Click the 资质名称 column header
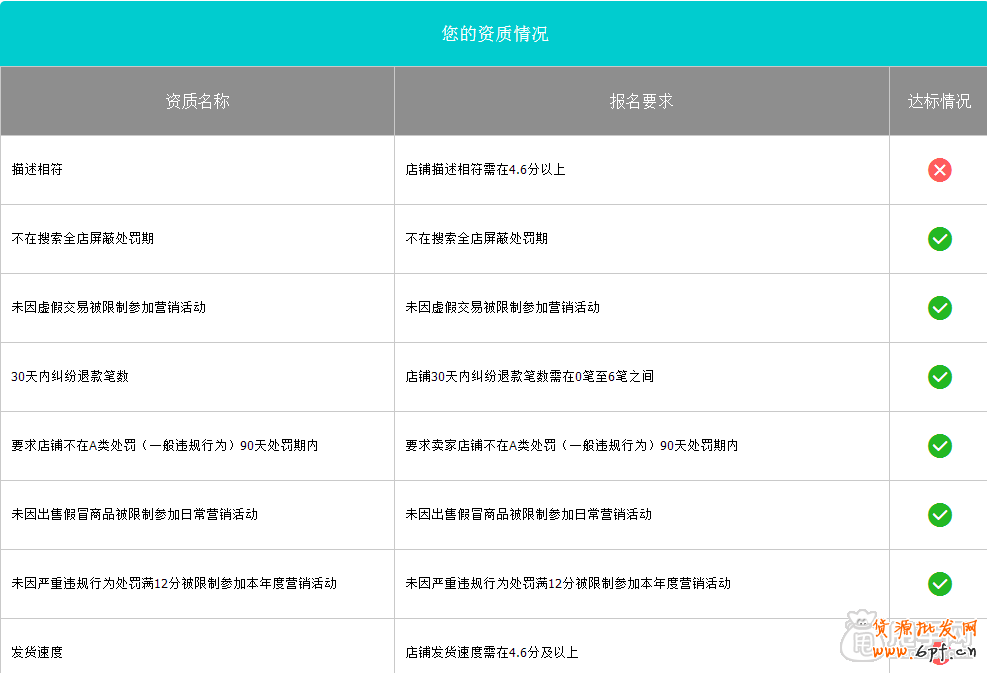Viewport: 987px width, 673px height. 198,100
